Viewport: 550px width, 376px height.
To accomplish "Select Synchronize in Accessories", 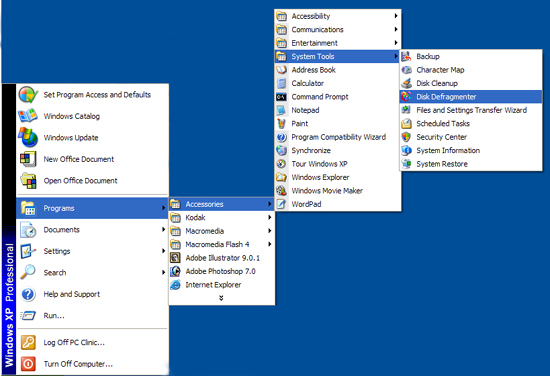I will coord(337,150).
